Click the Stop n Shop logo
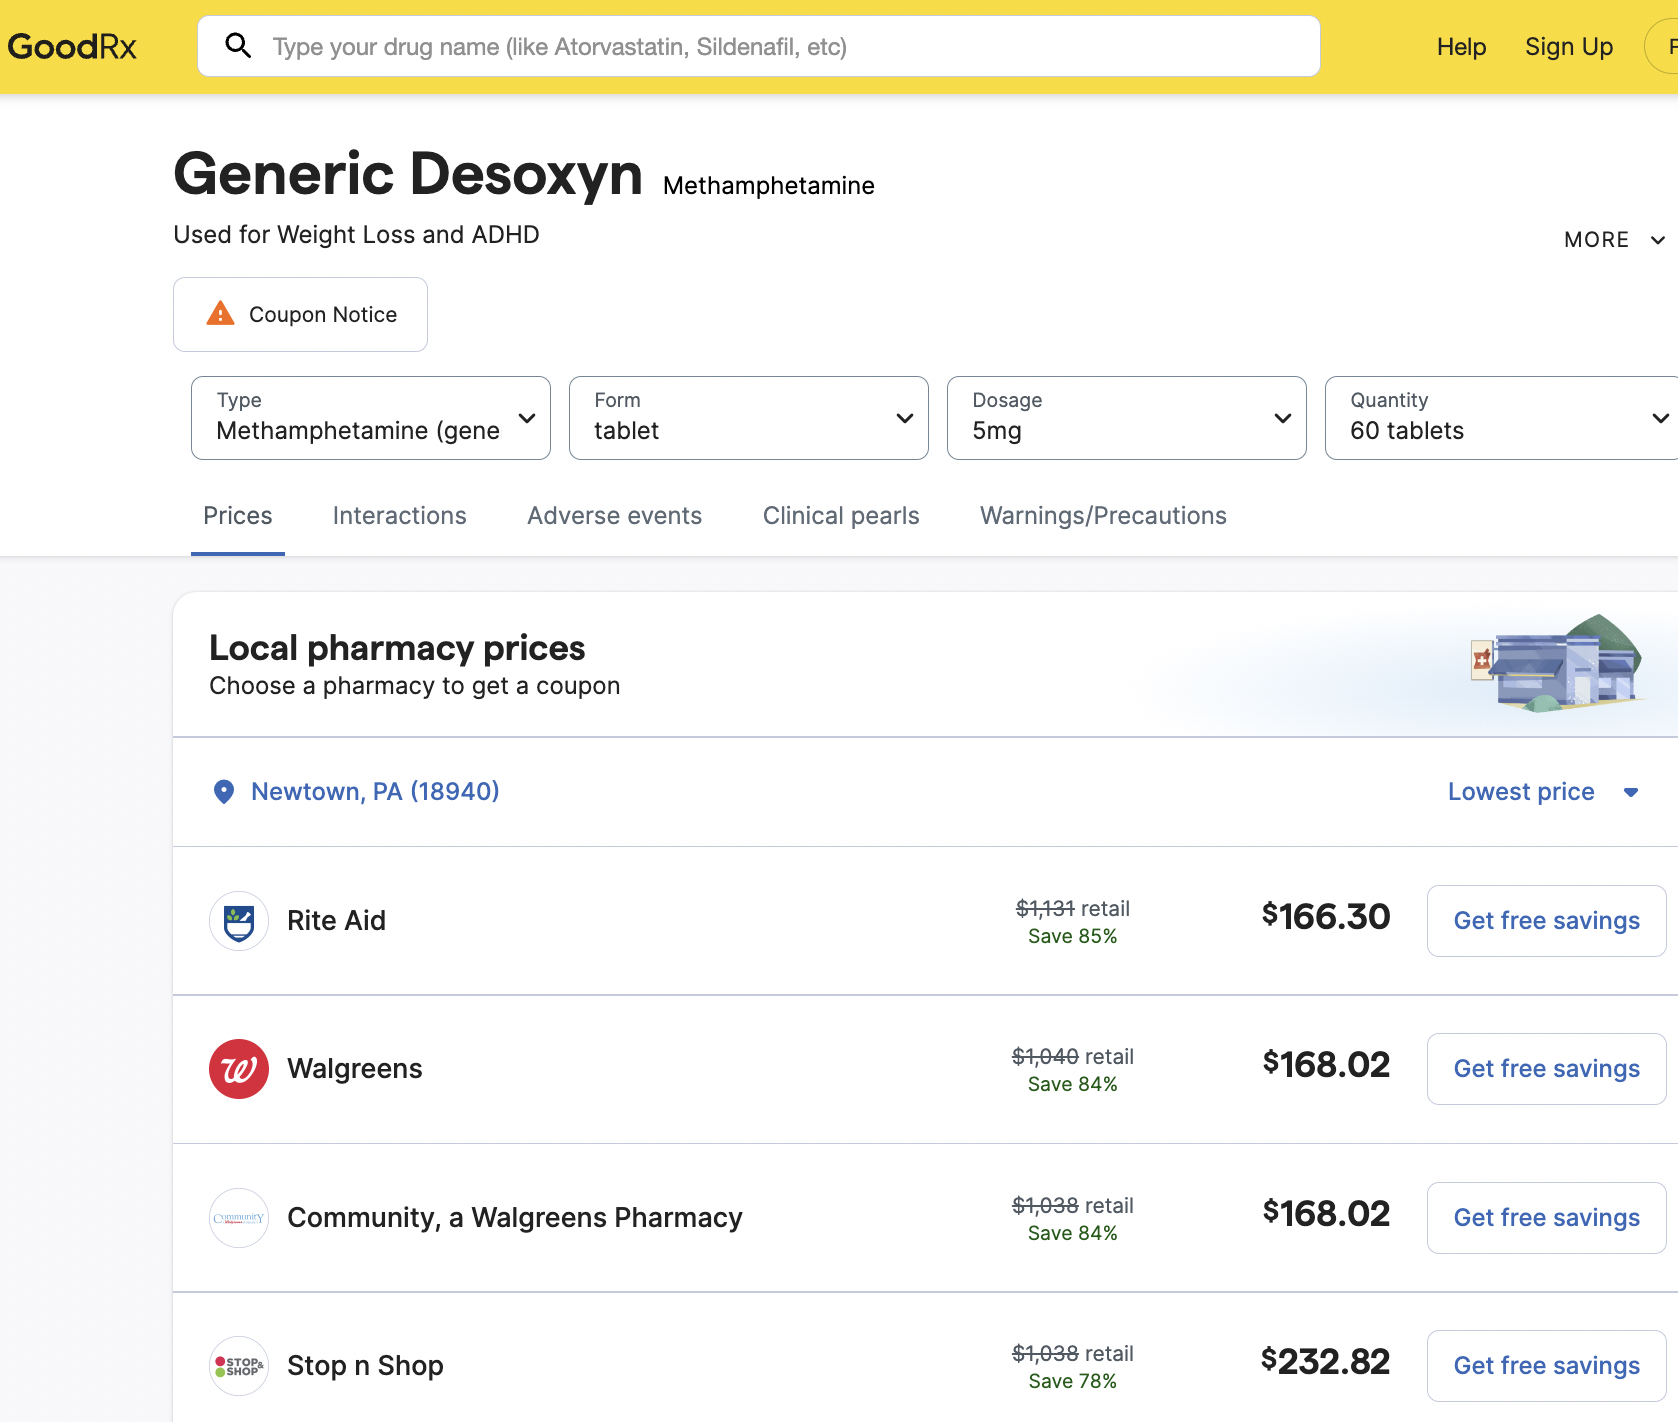The image size is (1678, 1422). pos(239,1366)
